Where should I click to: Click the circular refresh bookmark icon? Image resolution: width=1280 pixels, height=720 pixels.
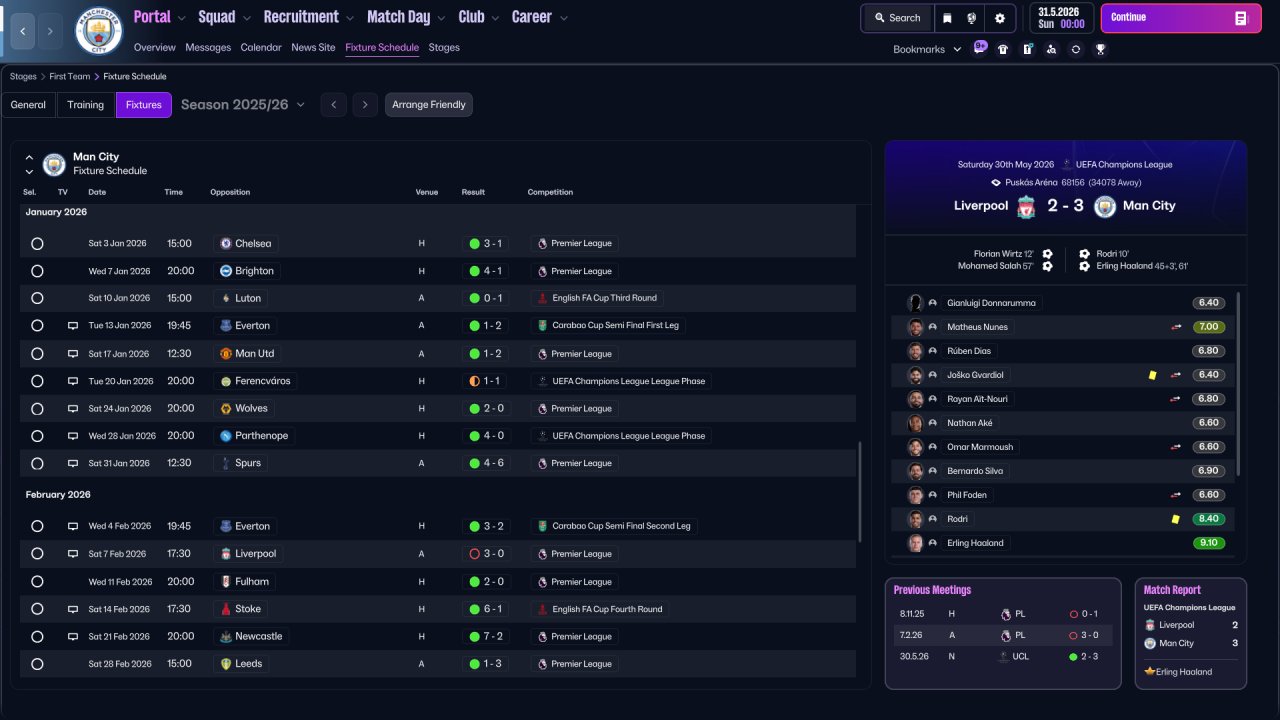[x=1075, y=49]
